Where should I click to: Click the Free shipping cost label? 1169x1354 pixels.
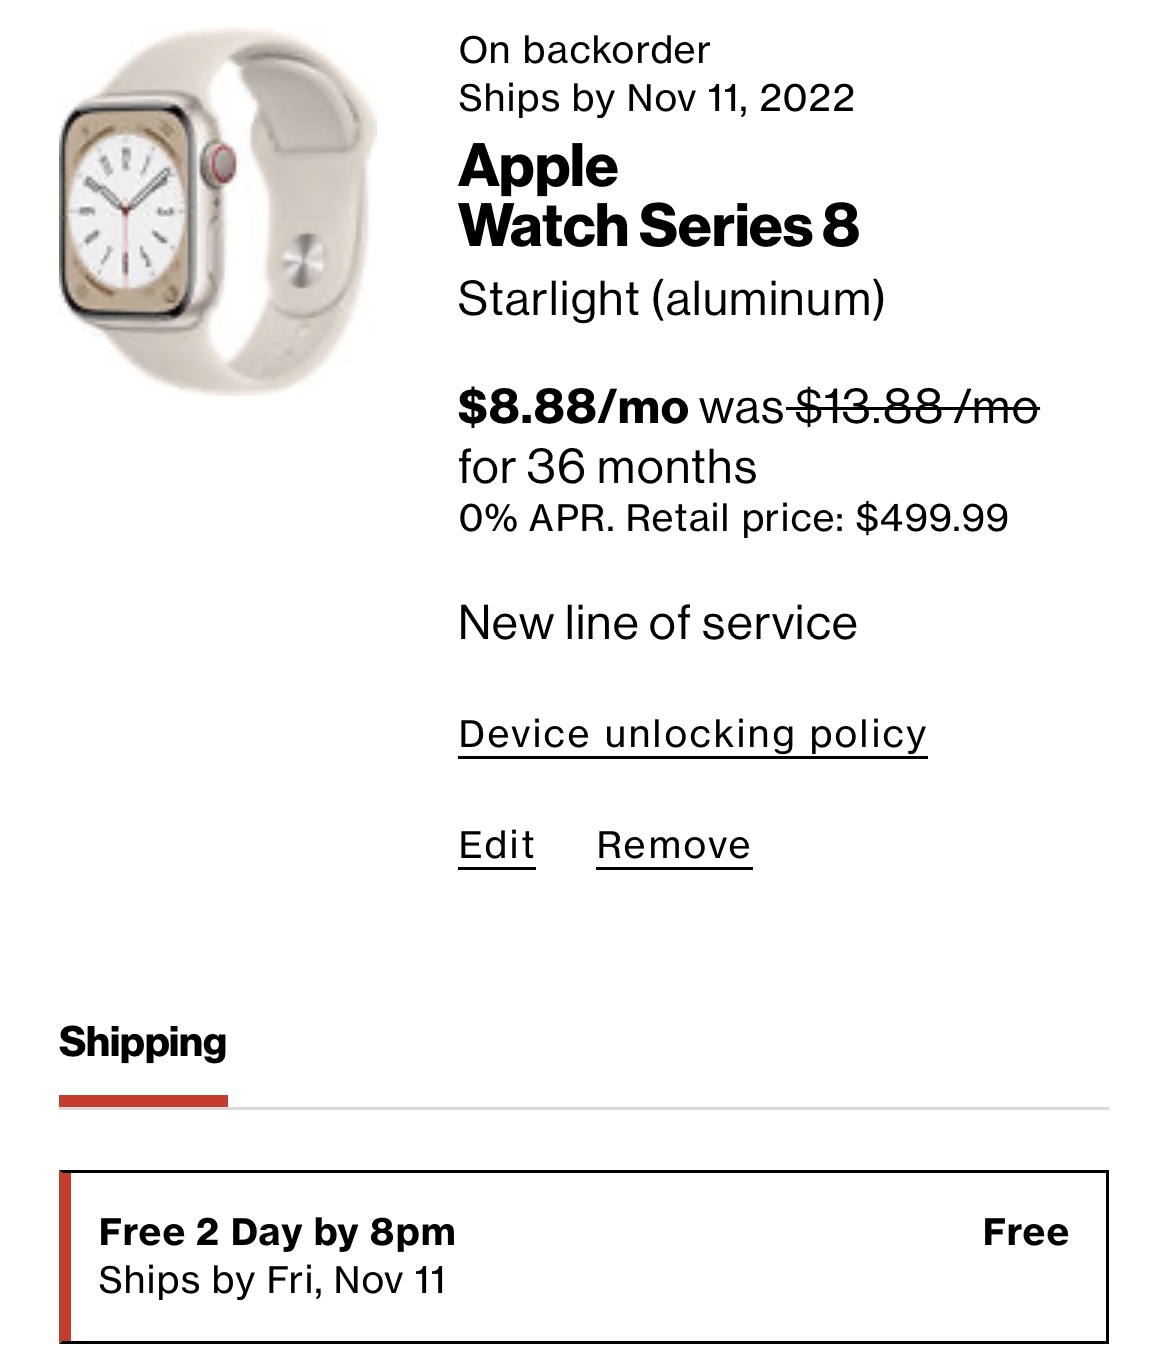pyautogui.click(x=1025, y=1232)
